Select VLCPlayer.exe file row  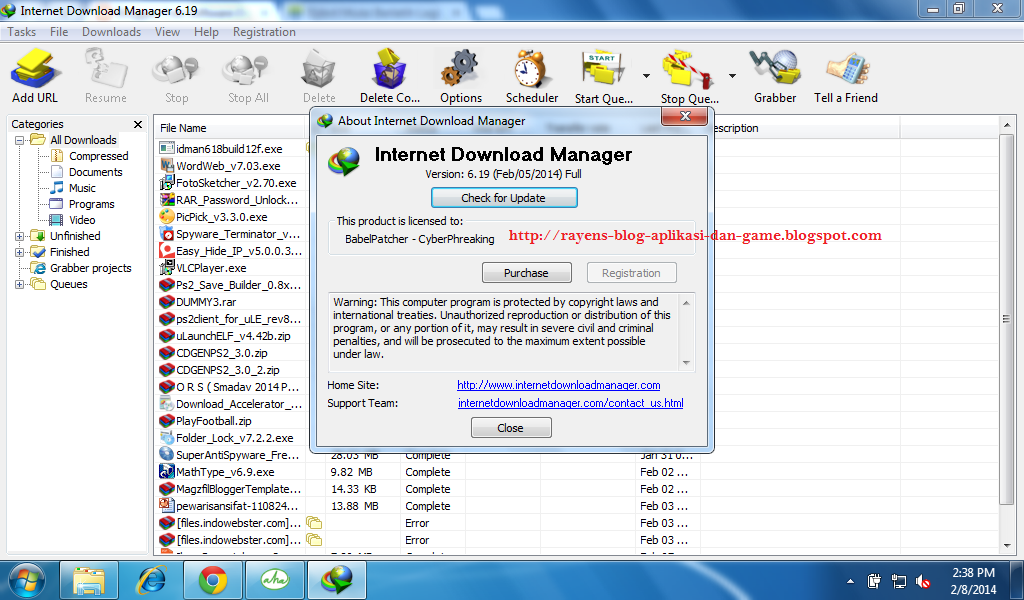(211, 268)
